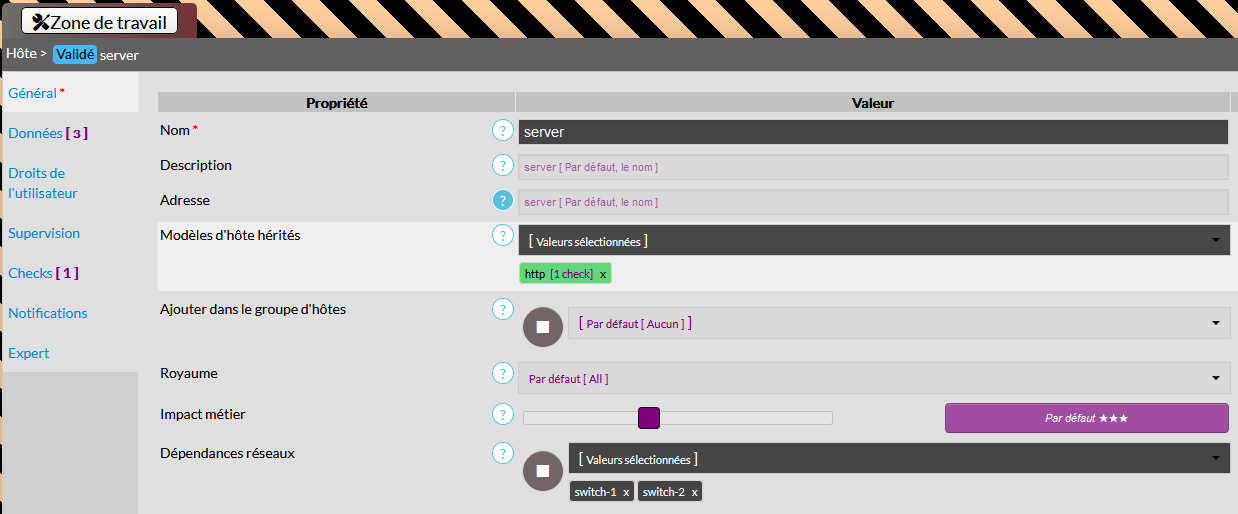Click the Royaume help icon

click(x=503, y=374)
